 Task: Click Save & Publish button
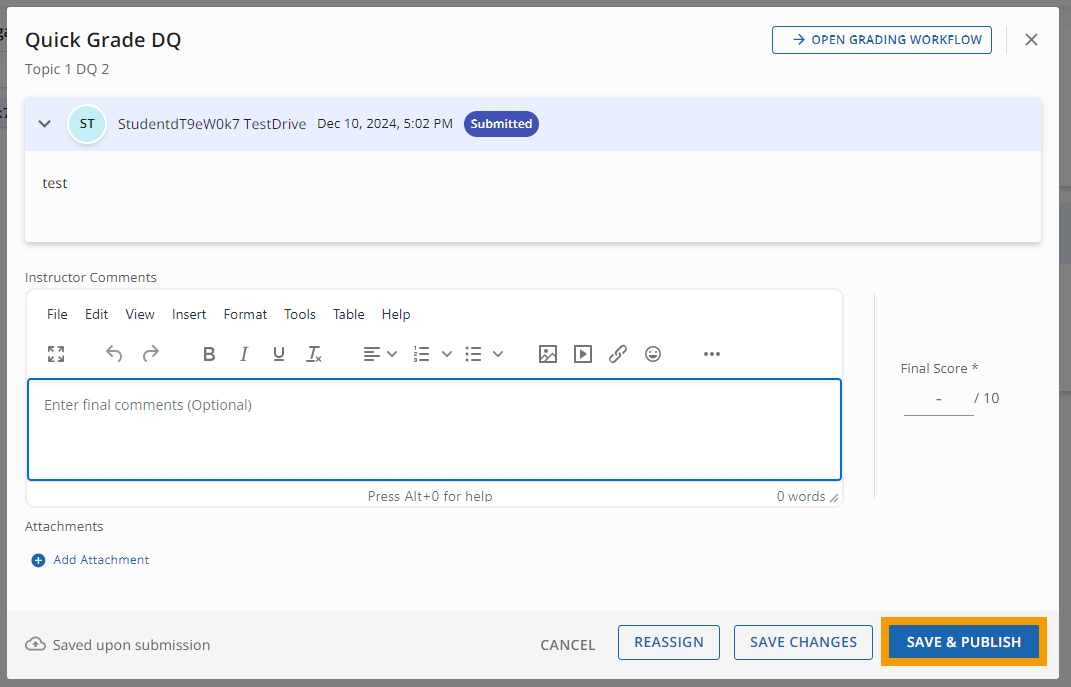[x=963, y=642]
